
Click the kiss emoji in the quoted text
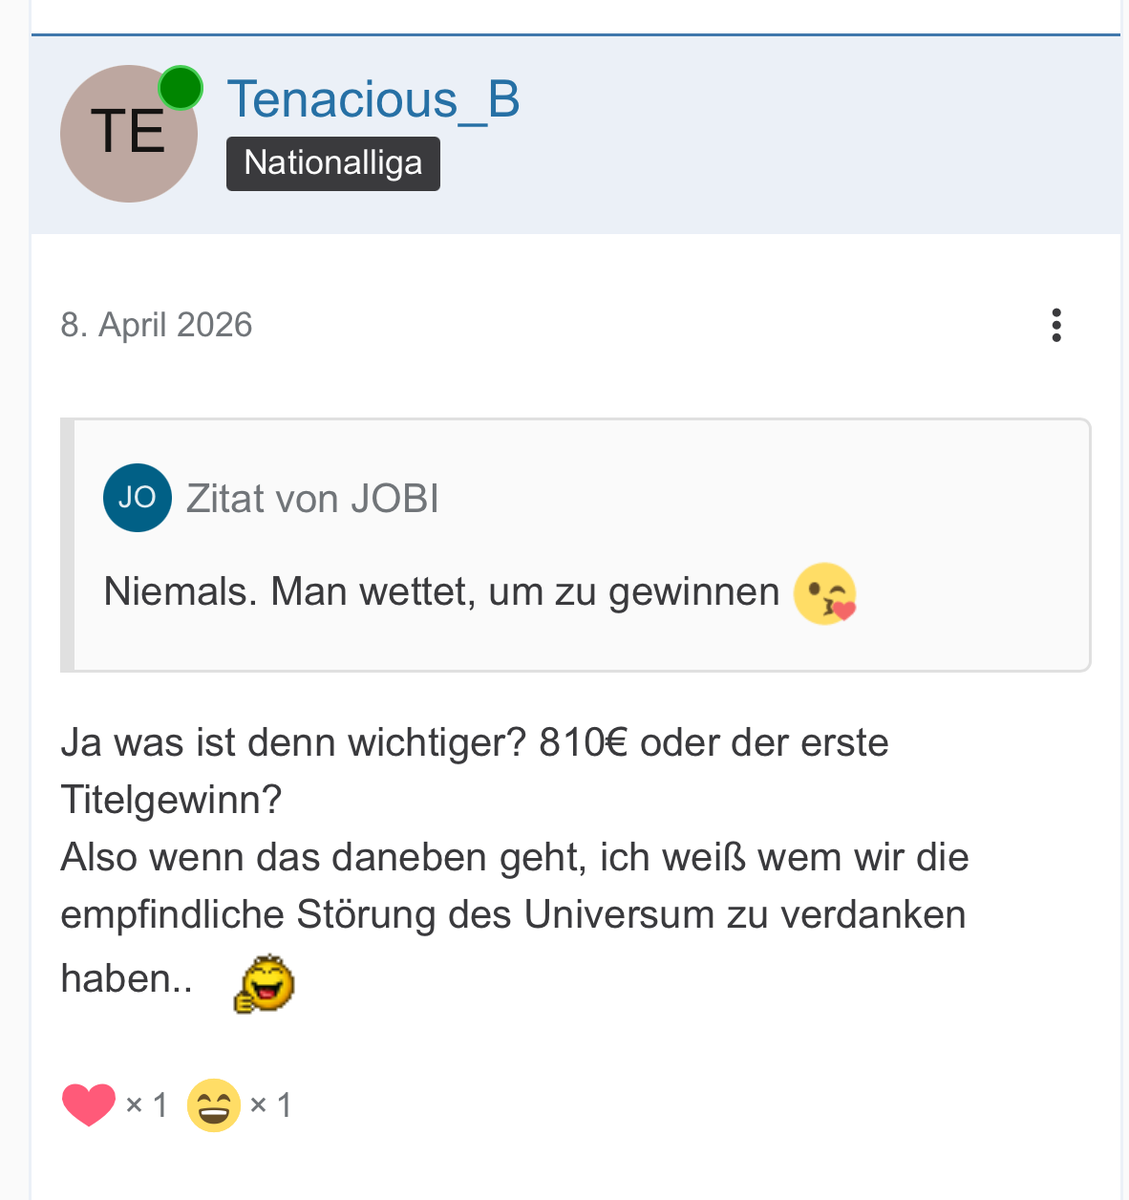tap(825, 593)
